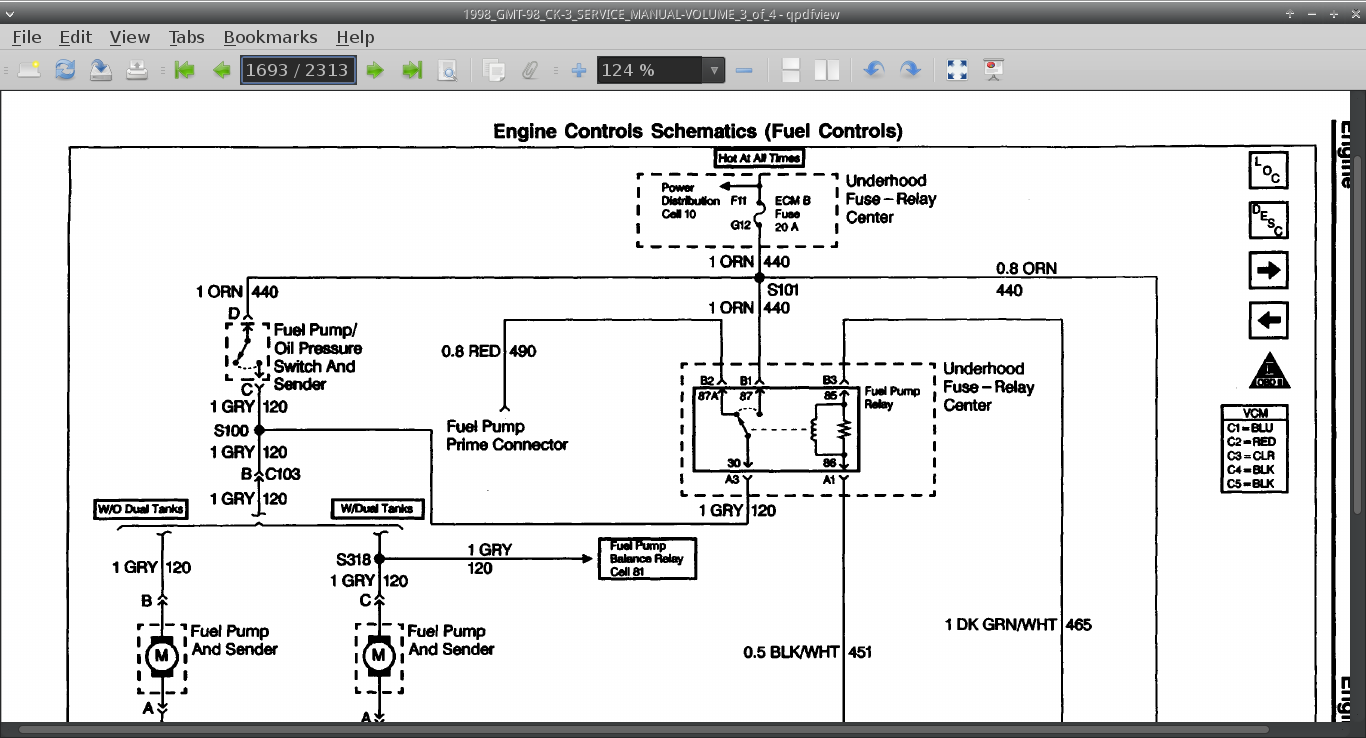
Task: Click the right arrow schematic icon
Action: coord(1269,270)
